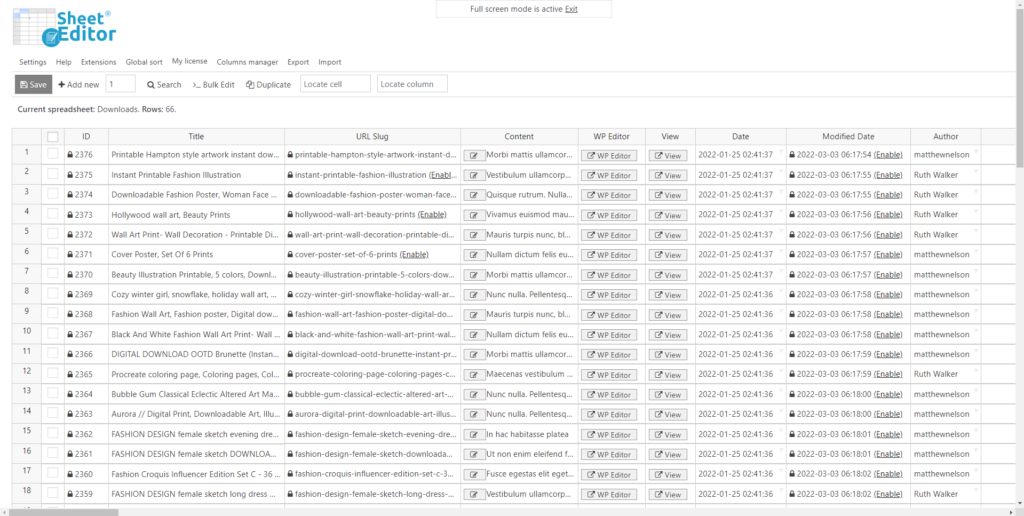Edit content of In hac habitasse platea

(474, 434)
